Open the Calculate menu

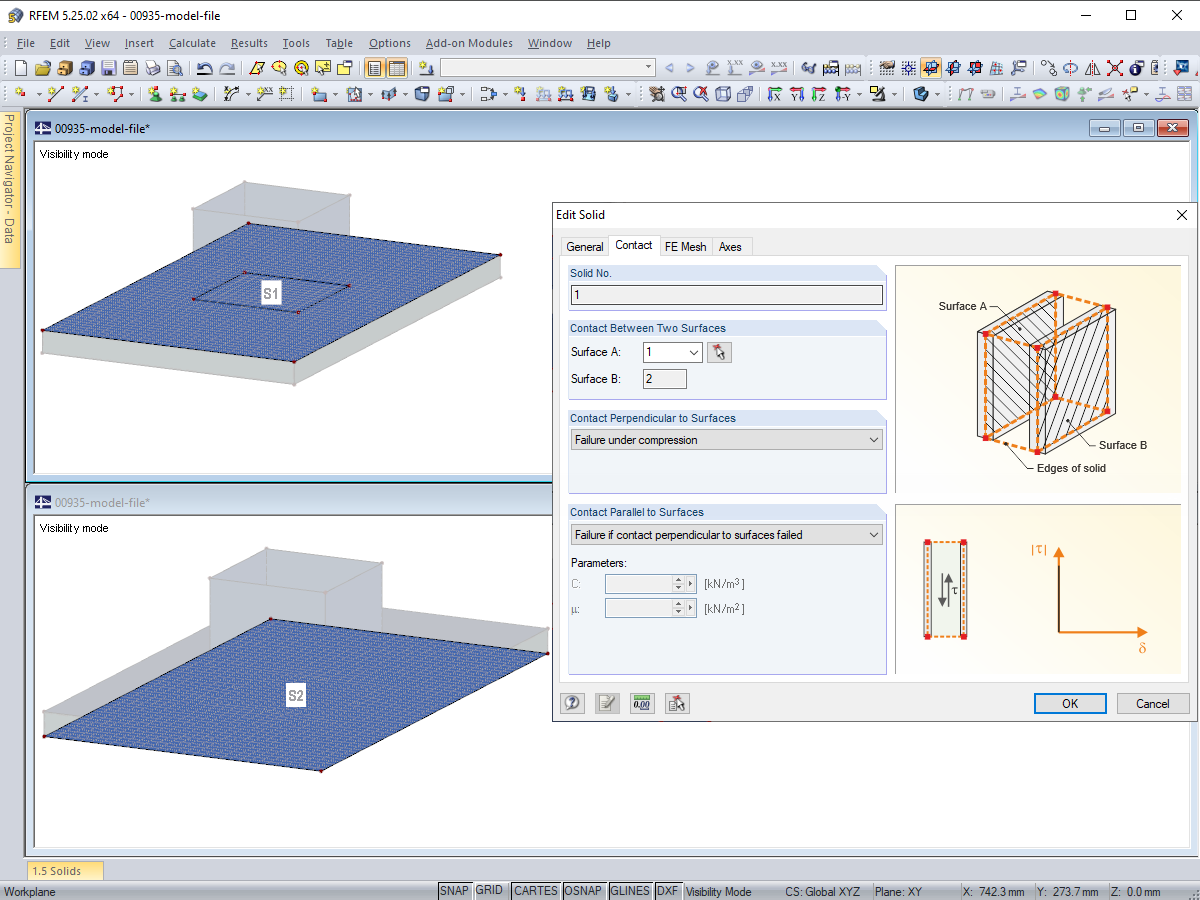point(192,43)
